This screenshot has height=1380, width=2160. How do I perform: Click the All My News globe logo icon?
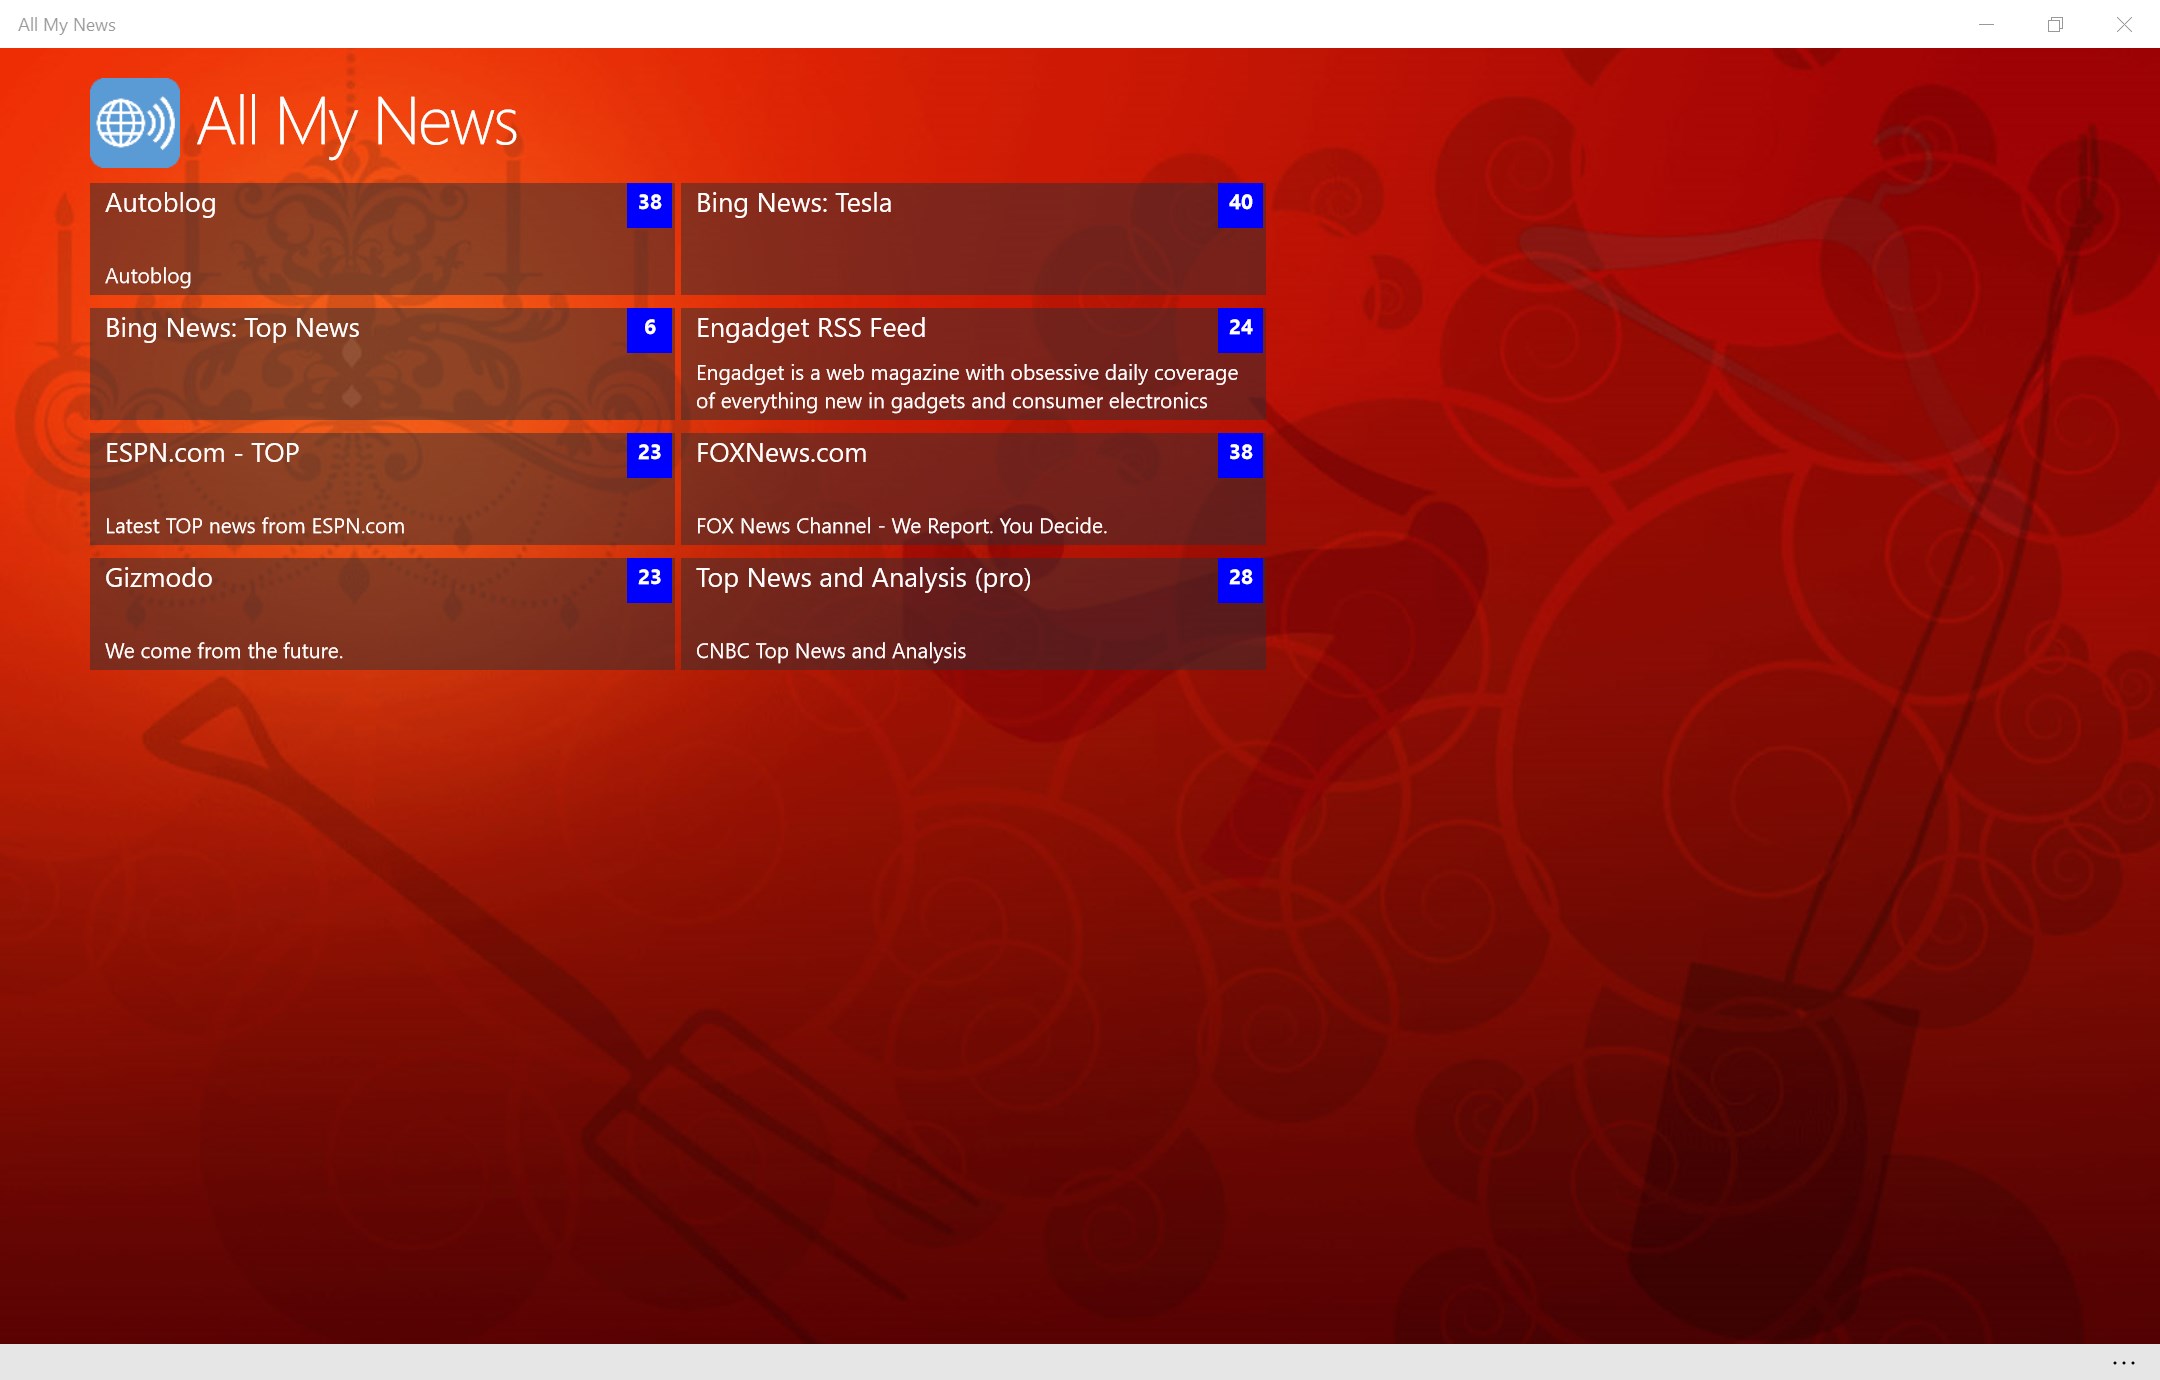[x=135, y=123]
